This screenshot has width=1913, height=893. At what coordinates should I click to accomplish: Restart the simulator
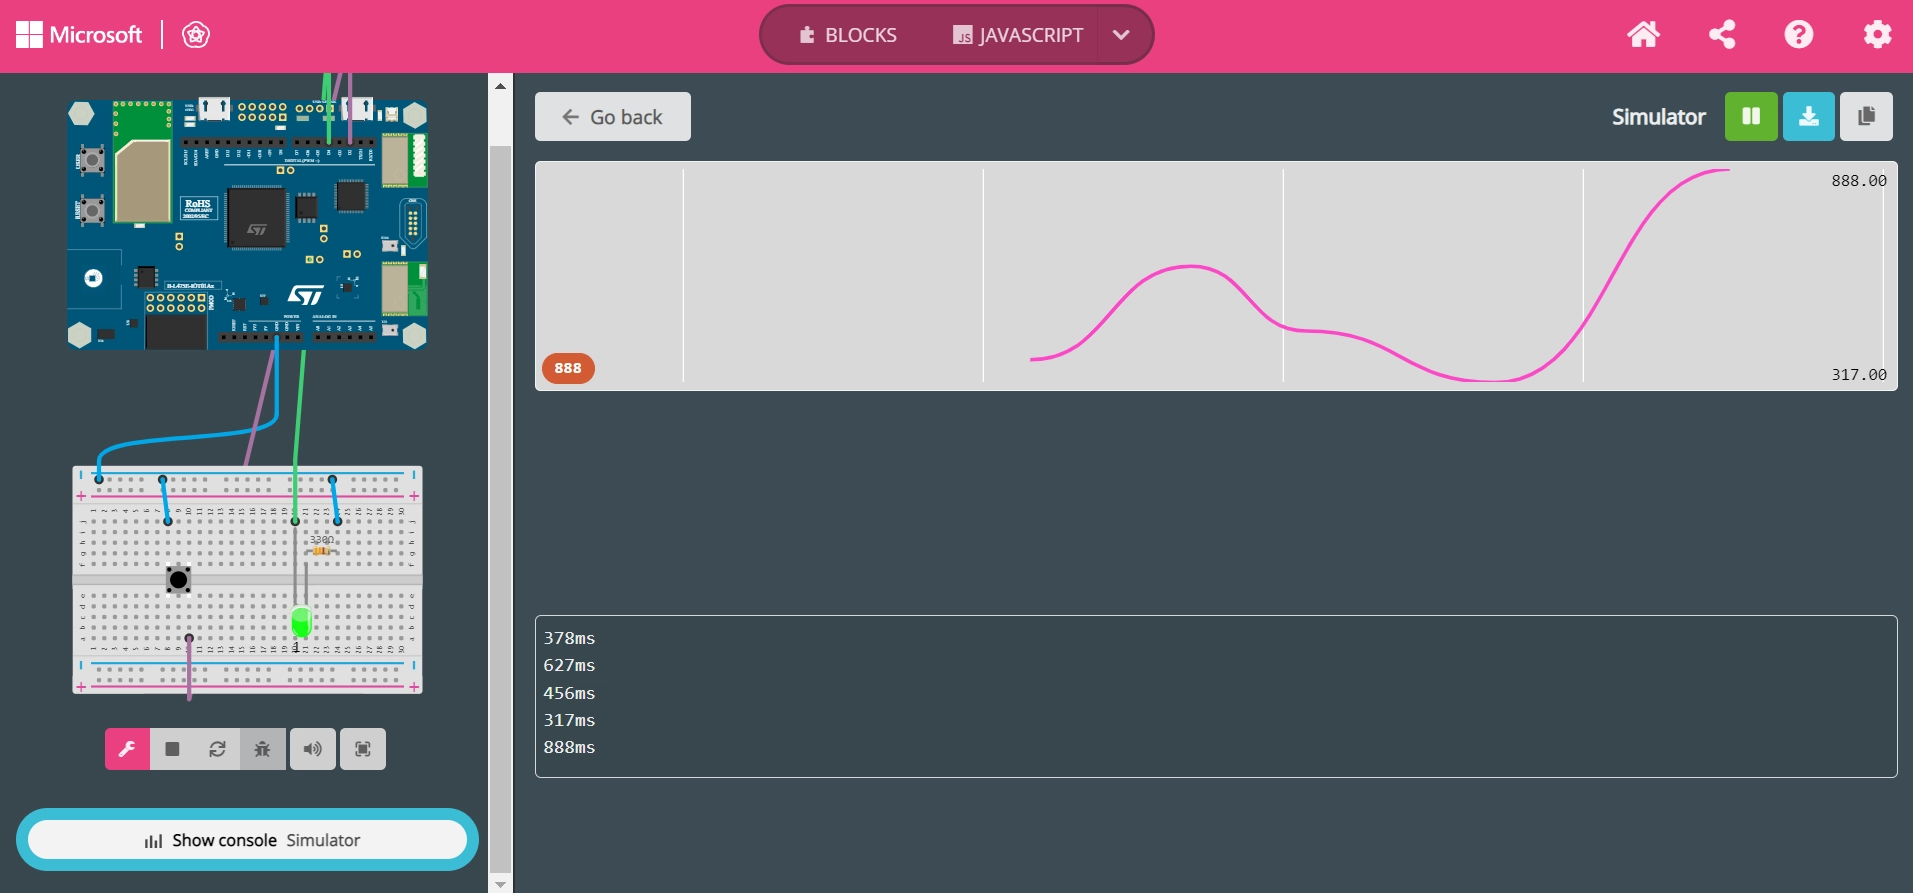217,749
